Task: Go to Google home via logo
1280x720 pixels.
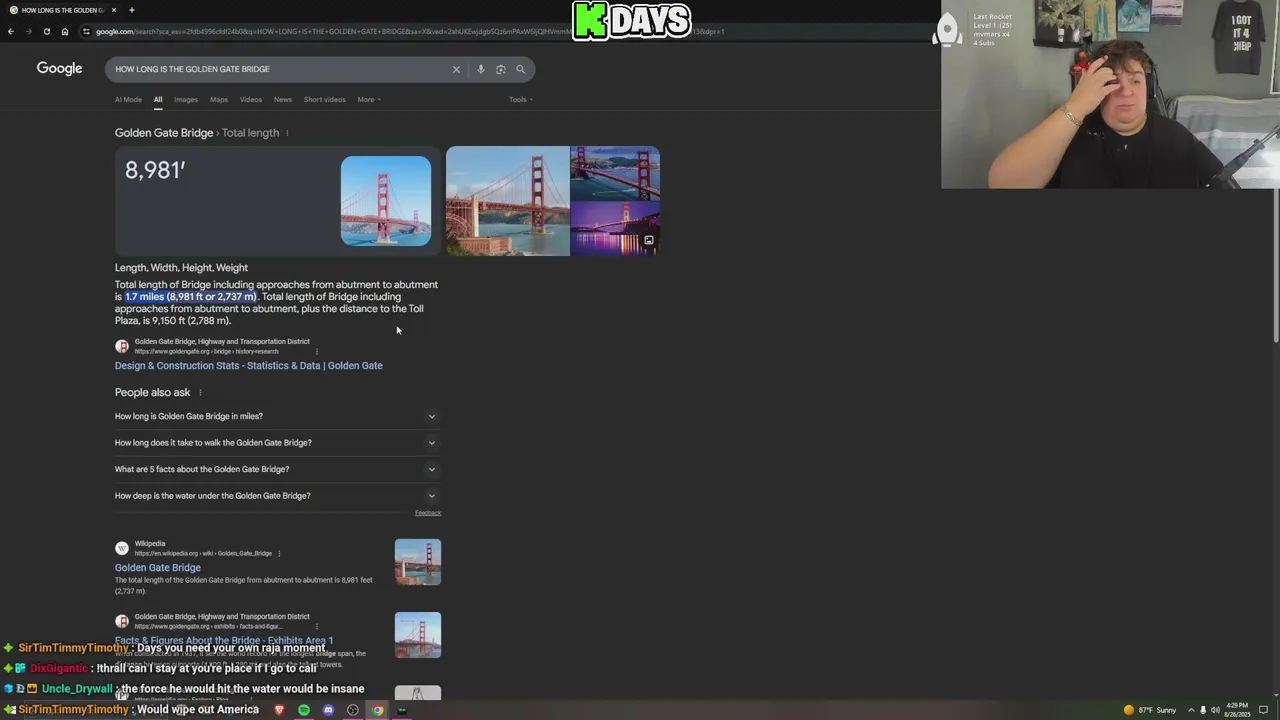Action: pos(59,68)
